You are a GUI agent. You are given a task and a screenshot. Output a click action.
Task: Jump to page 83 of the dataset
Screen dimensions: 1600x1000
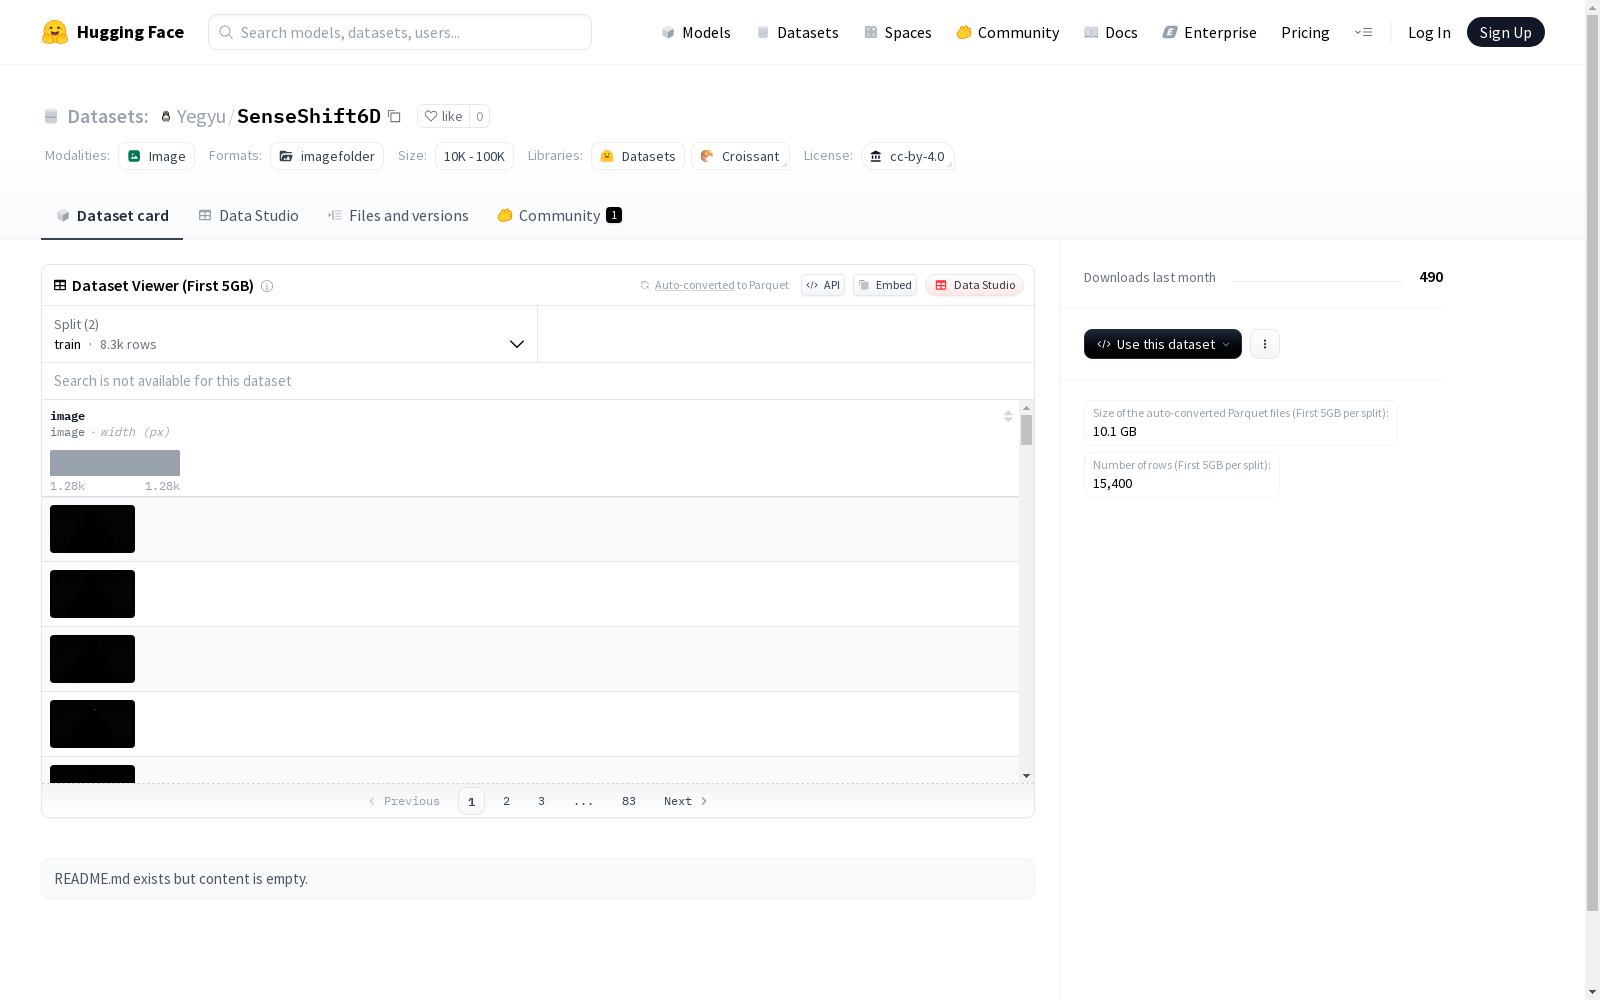[x=629, y=801]
